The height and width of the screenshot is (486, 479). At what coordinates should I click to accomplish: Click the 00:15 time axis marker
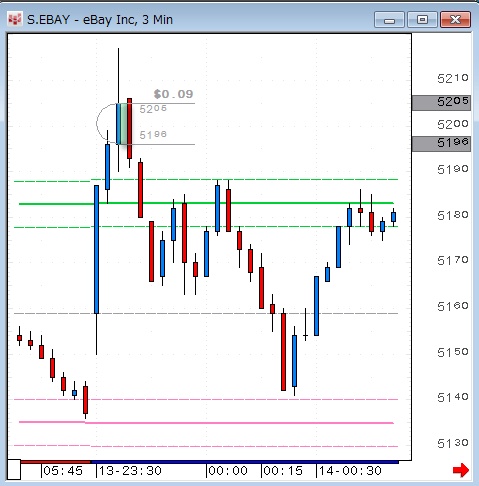tap(283, 471)
